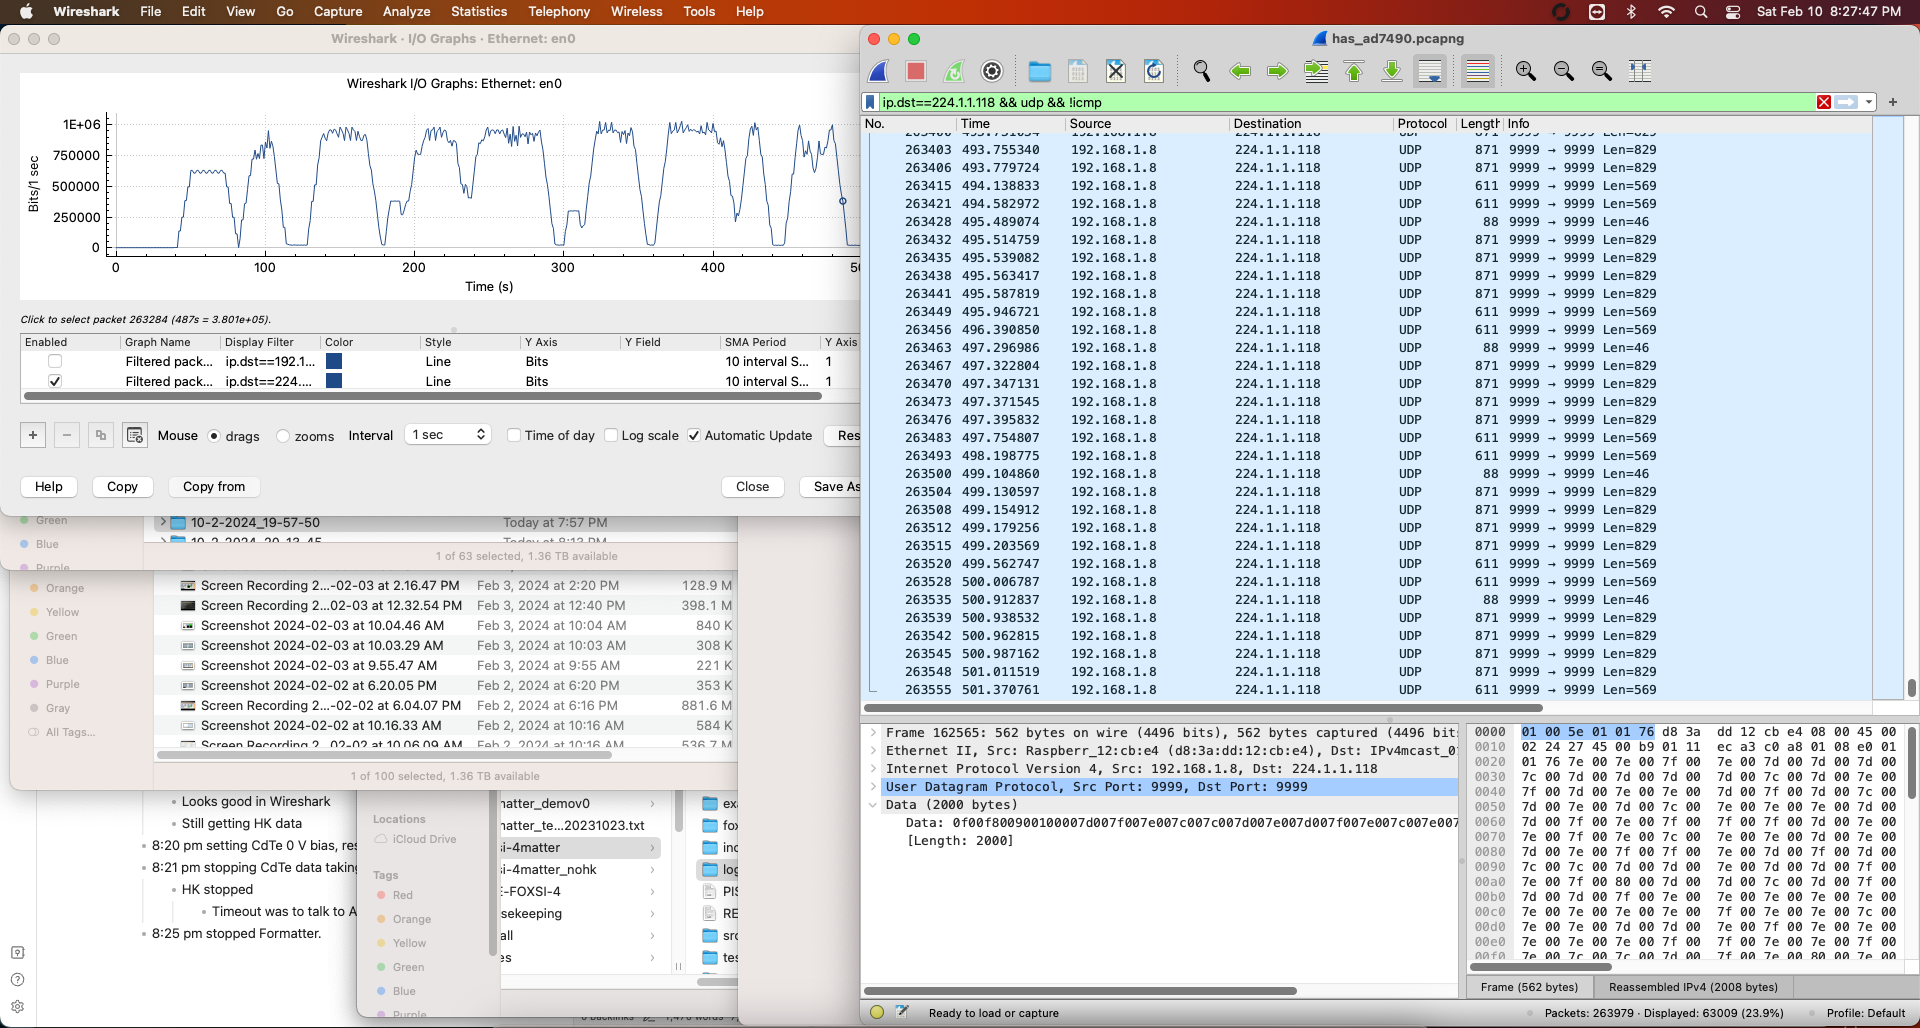Clear the display filter with red X

pos(1824,102)
